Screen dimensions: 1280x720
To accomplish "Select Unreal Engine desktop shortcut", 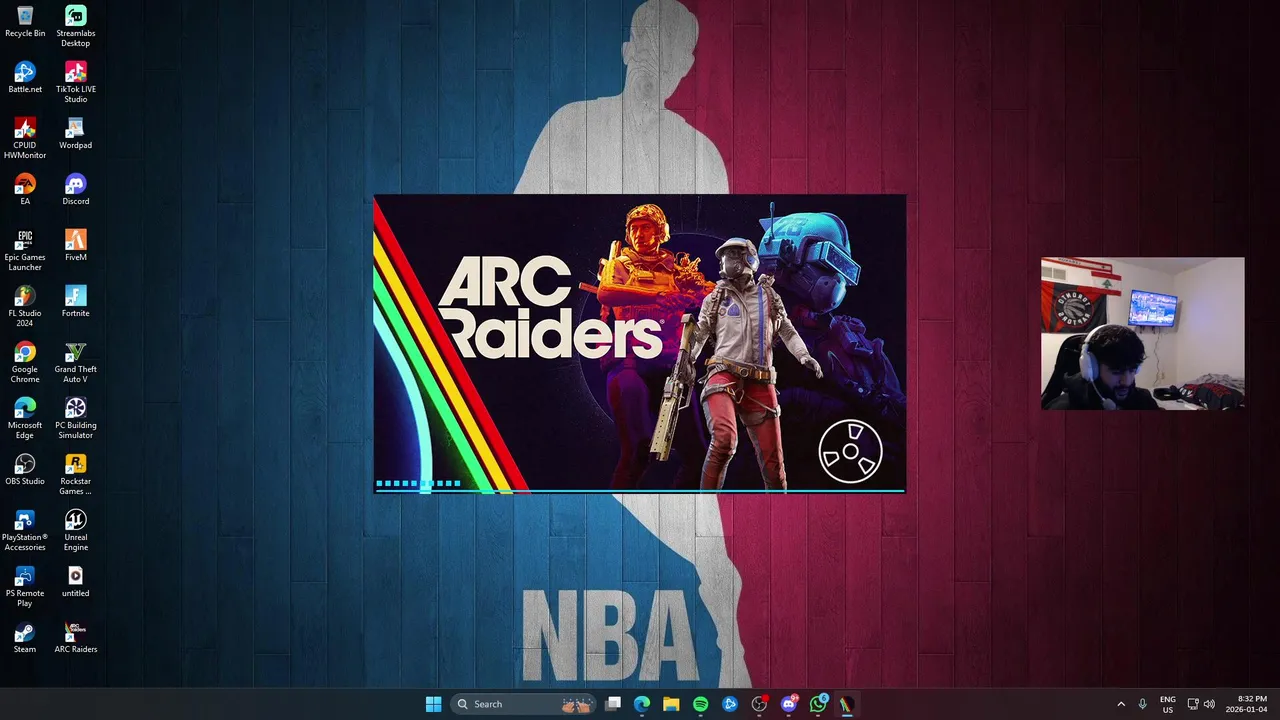I will 75,530.
